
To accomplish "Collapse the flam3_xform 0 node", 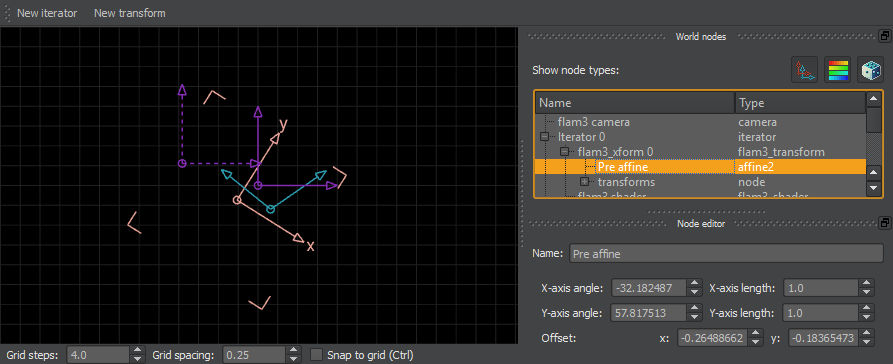I will pos(564,152).
